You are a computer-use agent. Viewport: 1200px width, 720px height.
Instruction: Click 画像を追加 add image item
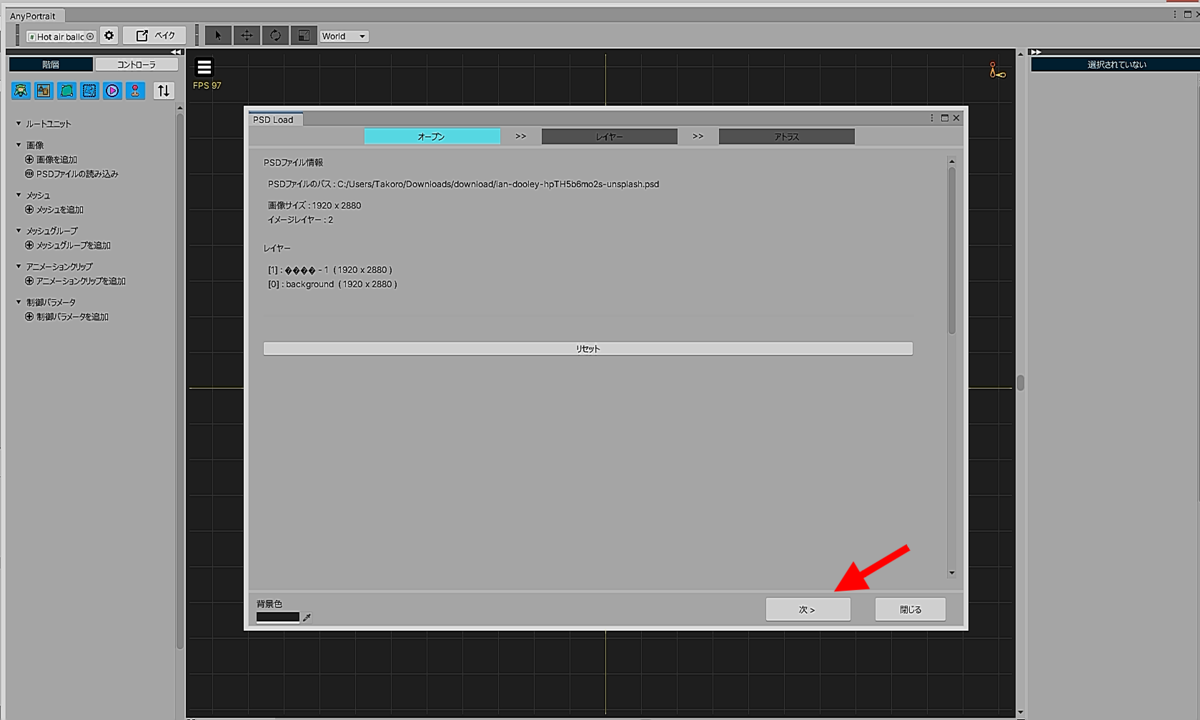[x=52, y=160]
